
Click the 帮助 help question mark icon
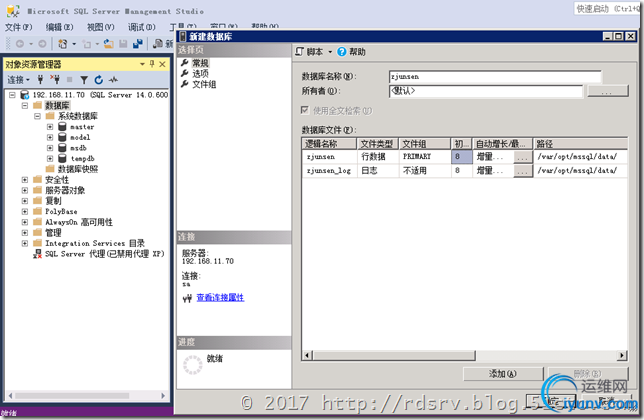click(x=341, y=52)
